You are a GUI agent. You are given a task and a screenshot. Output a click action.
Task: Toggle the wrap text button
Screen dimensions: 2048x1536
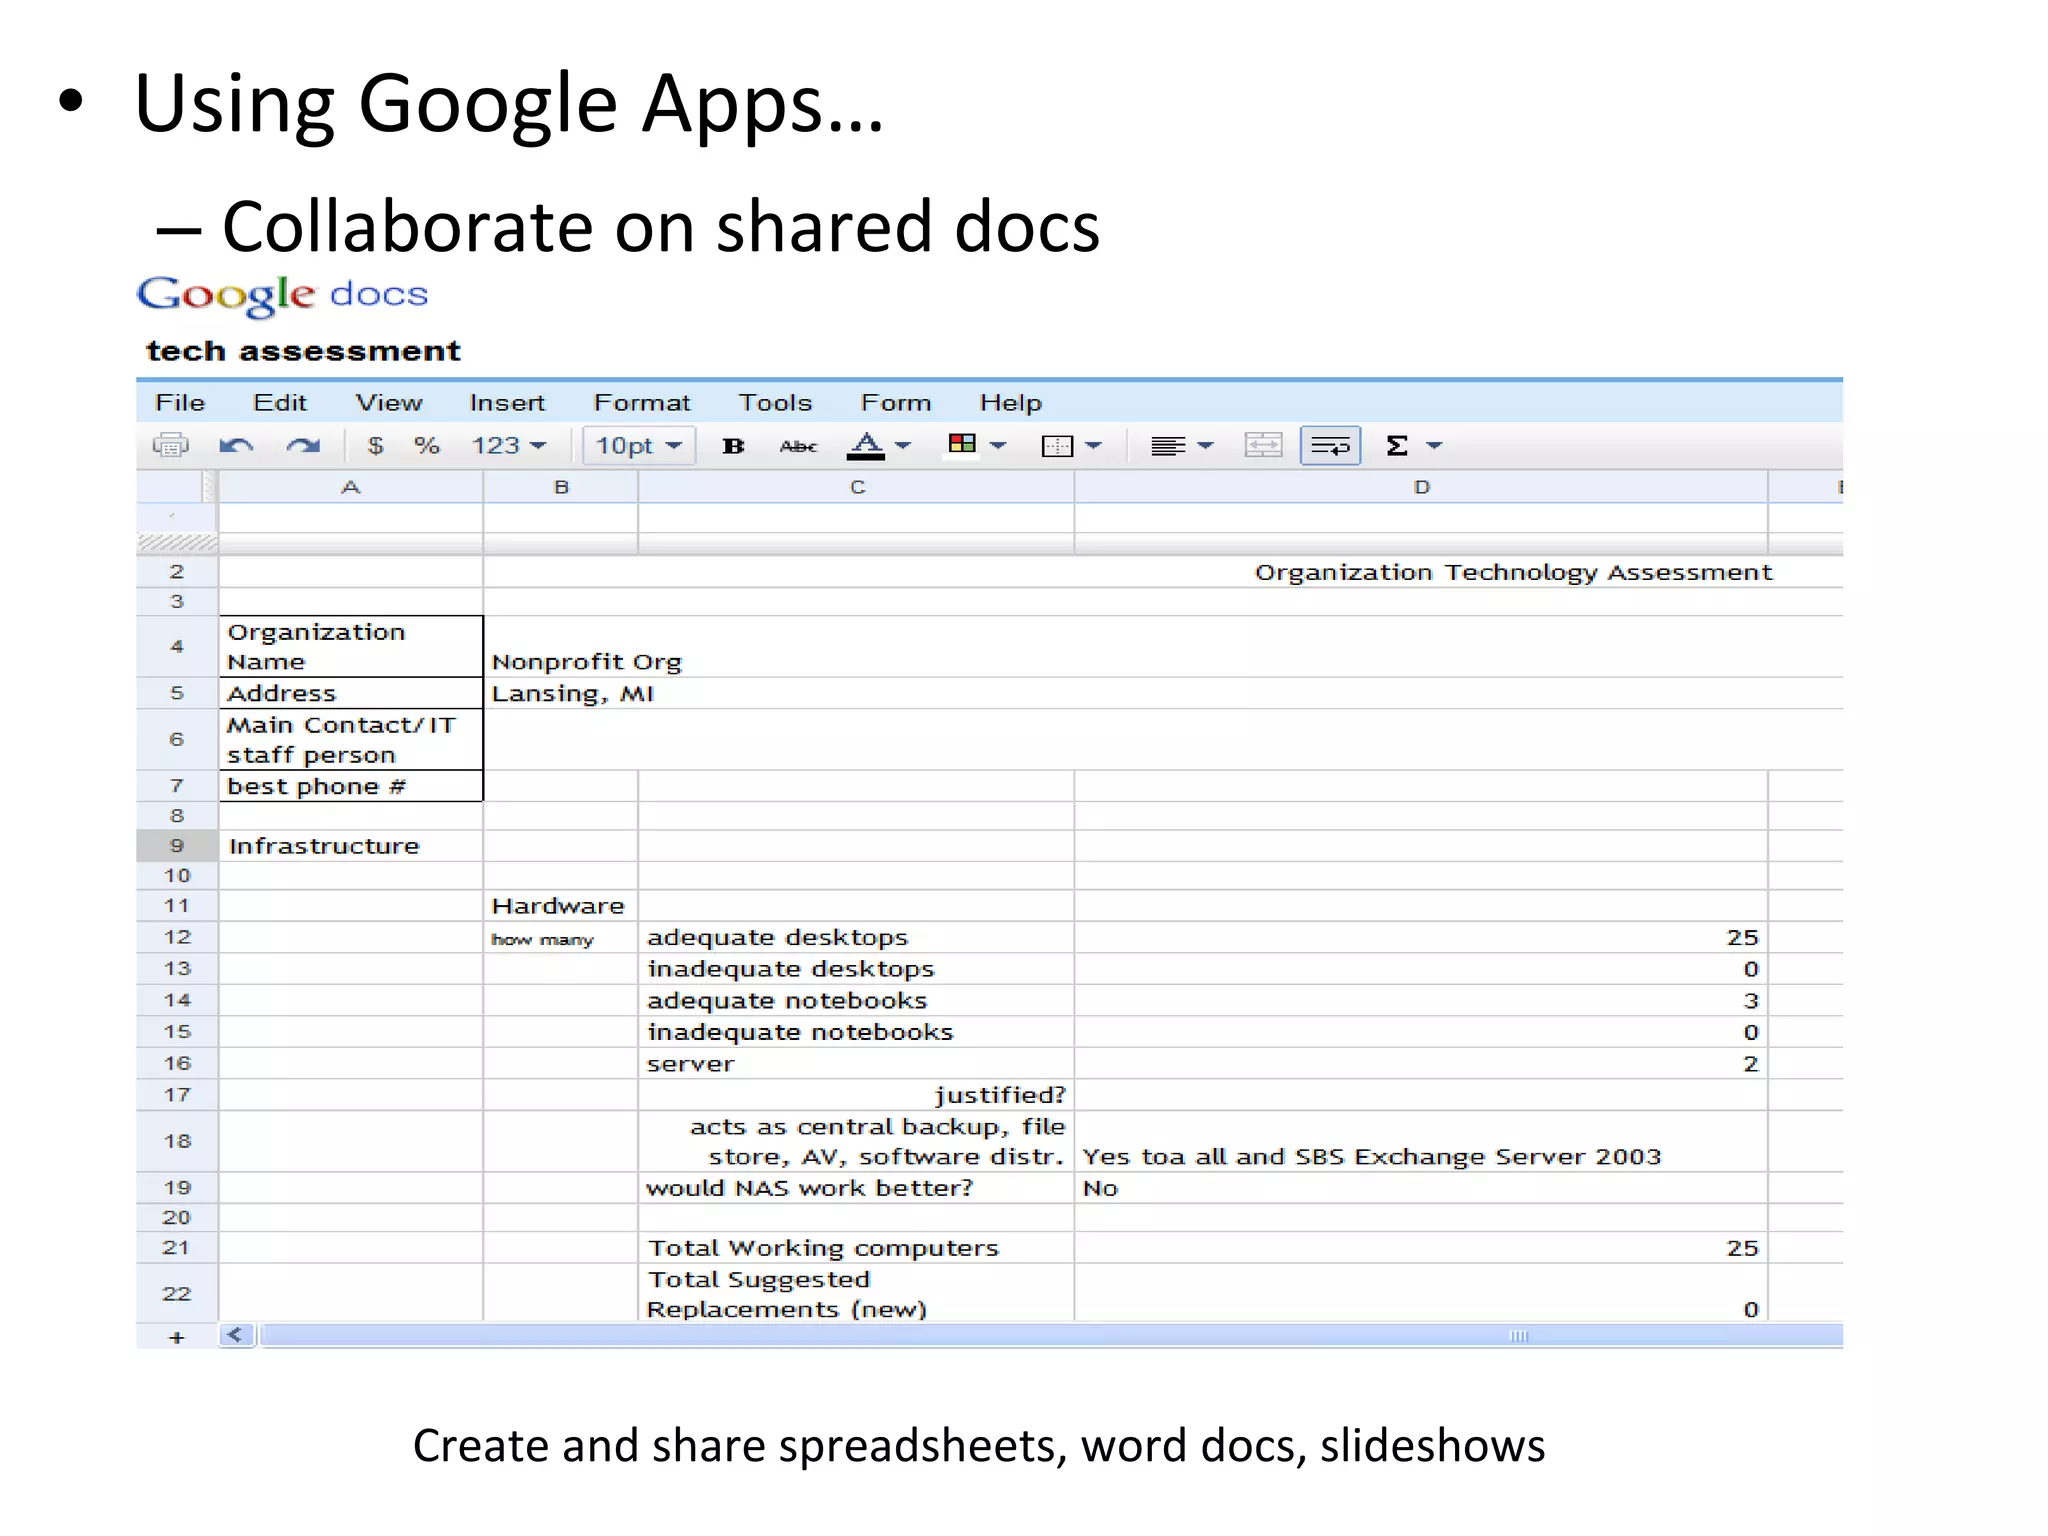coord(1330,446)
